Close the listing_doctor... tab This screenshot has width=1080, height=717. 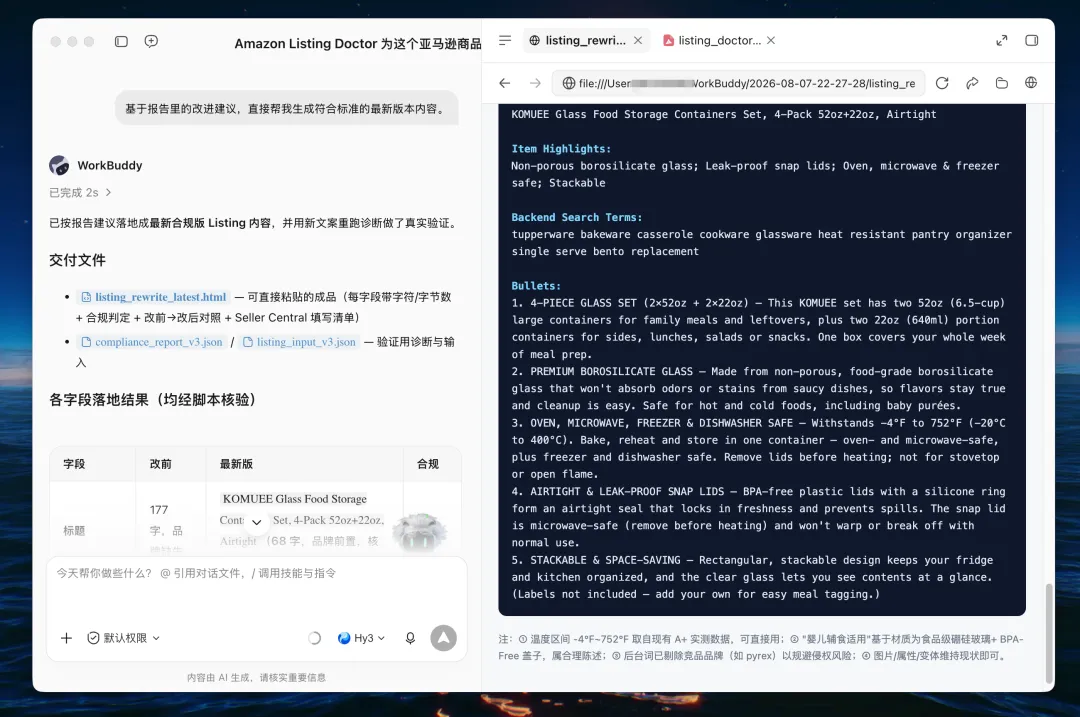click(771, 41)
